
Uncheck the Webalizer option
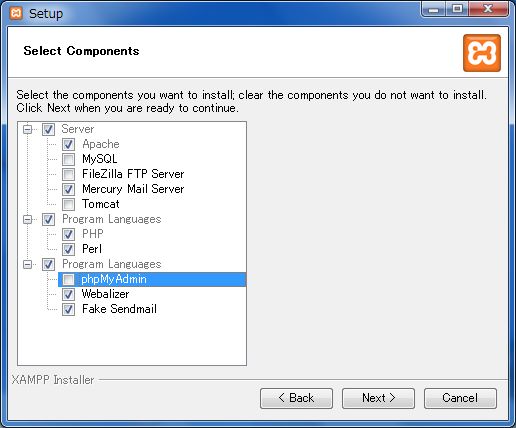point(68,294)
